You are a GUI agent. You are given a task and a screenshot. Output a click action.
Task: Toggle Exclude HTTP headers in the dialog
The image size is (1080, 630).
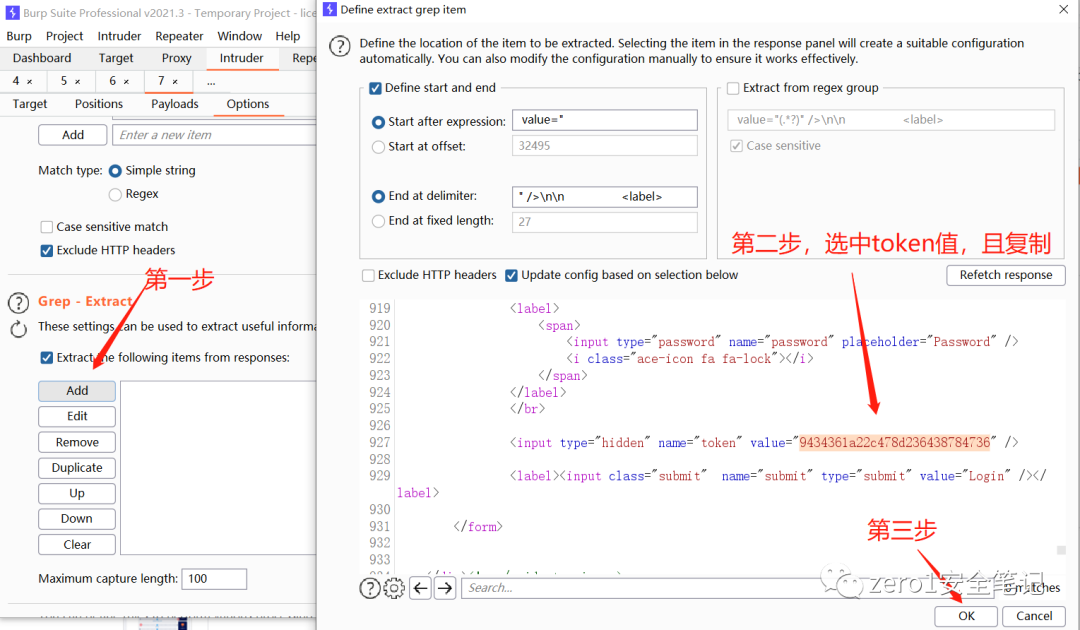[368, 275]
